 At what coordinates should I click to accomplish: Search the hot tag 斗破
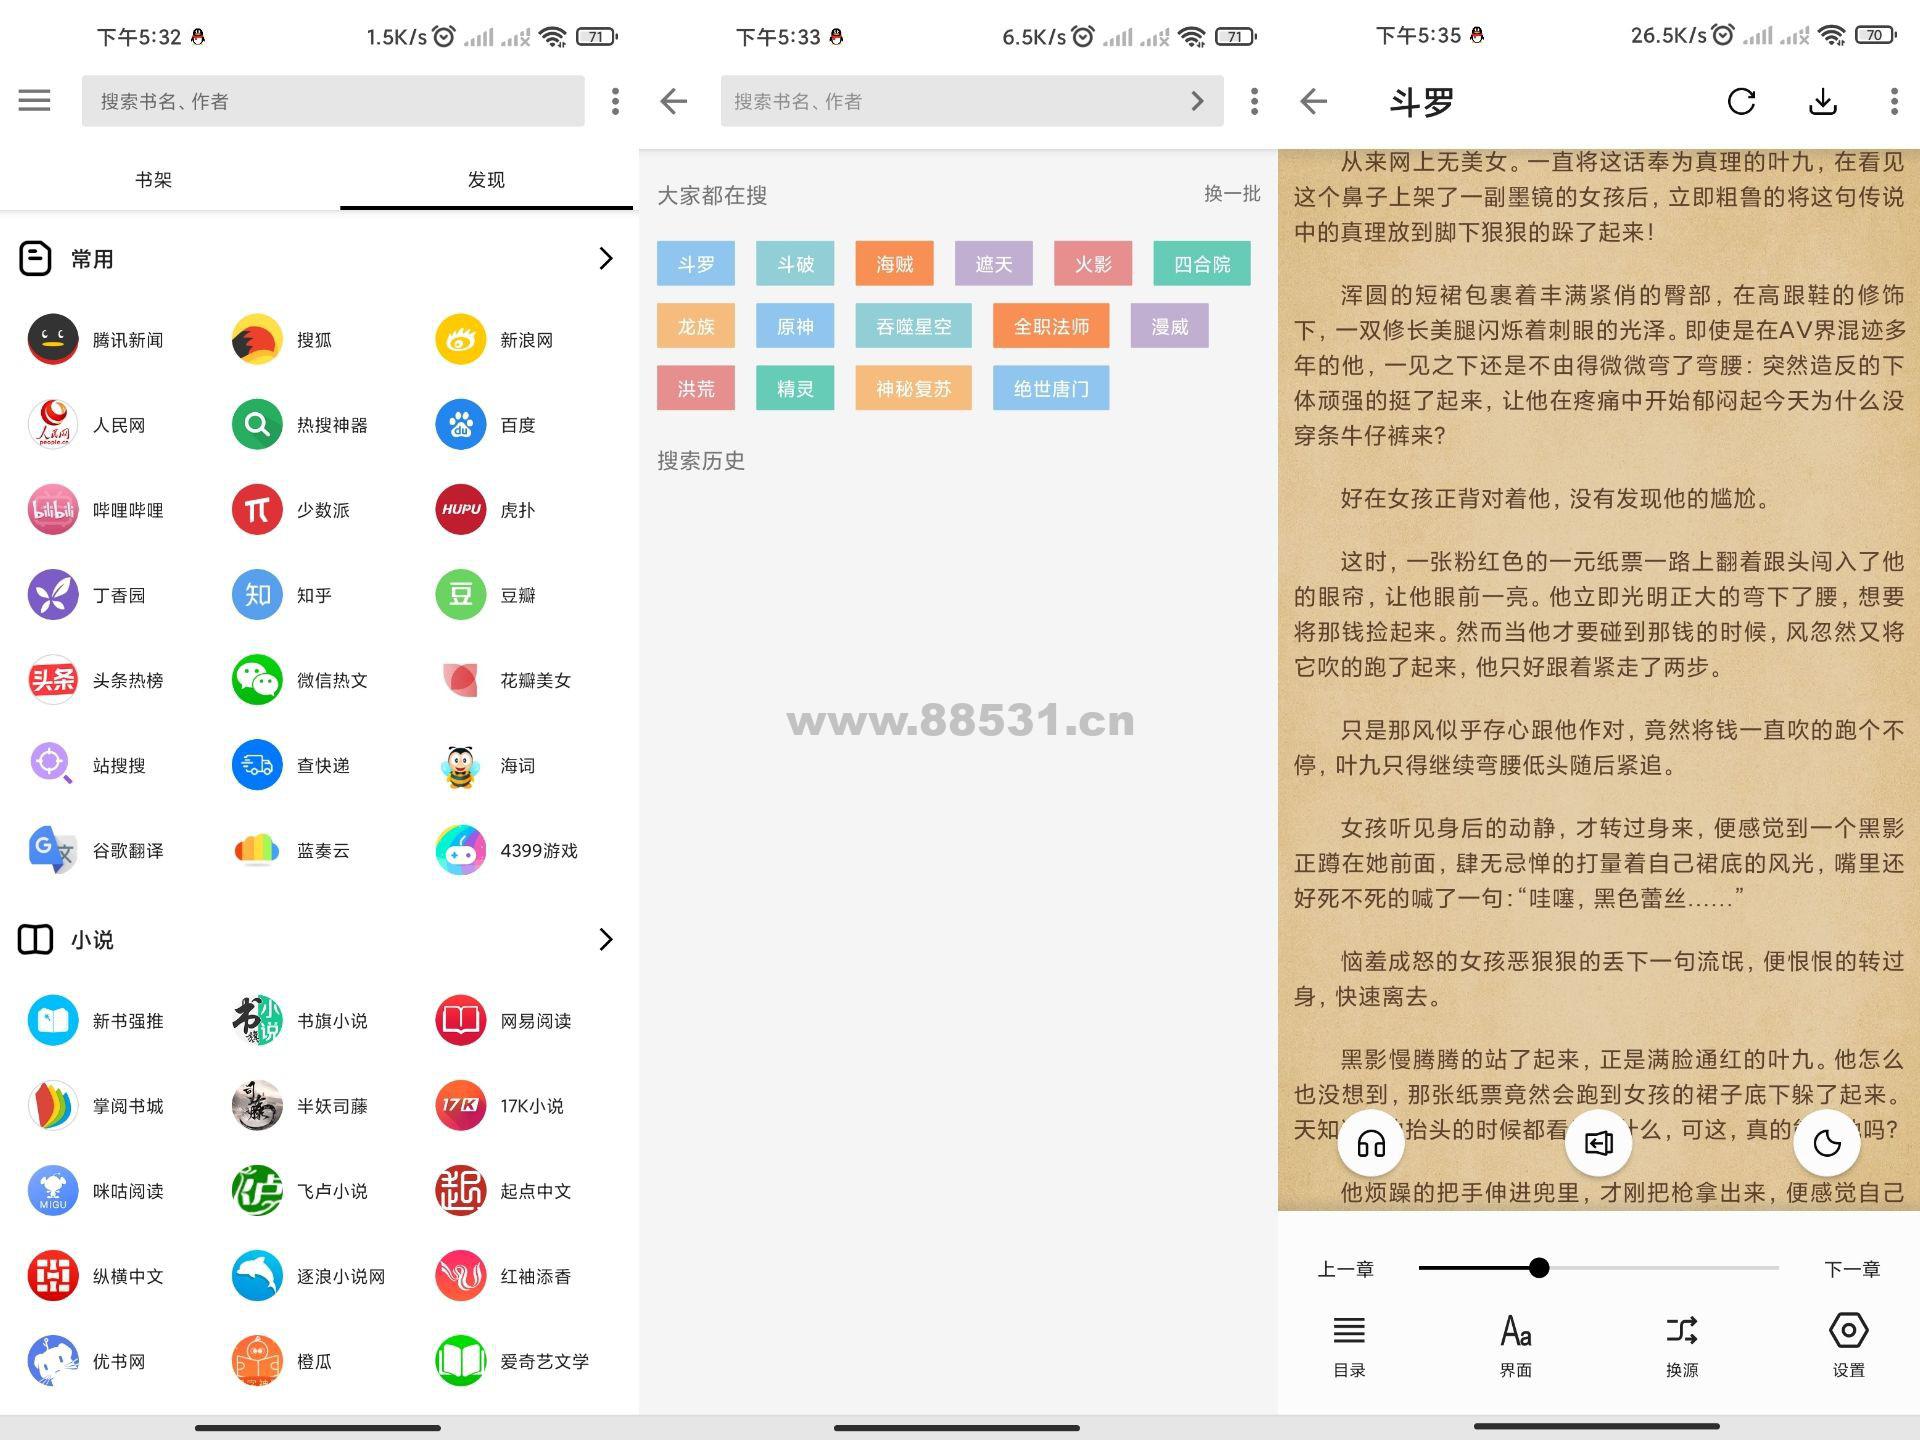pos(795,264)
